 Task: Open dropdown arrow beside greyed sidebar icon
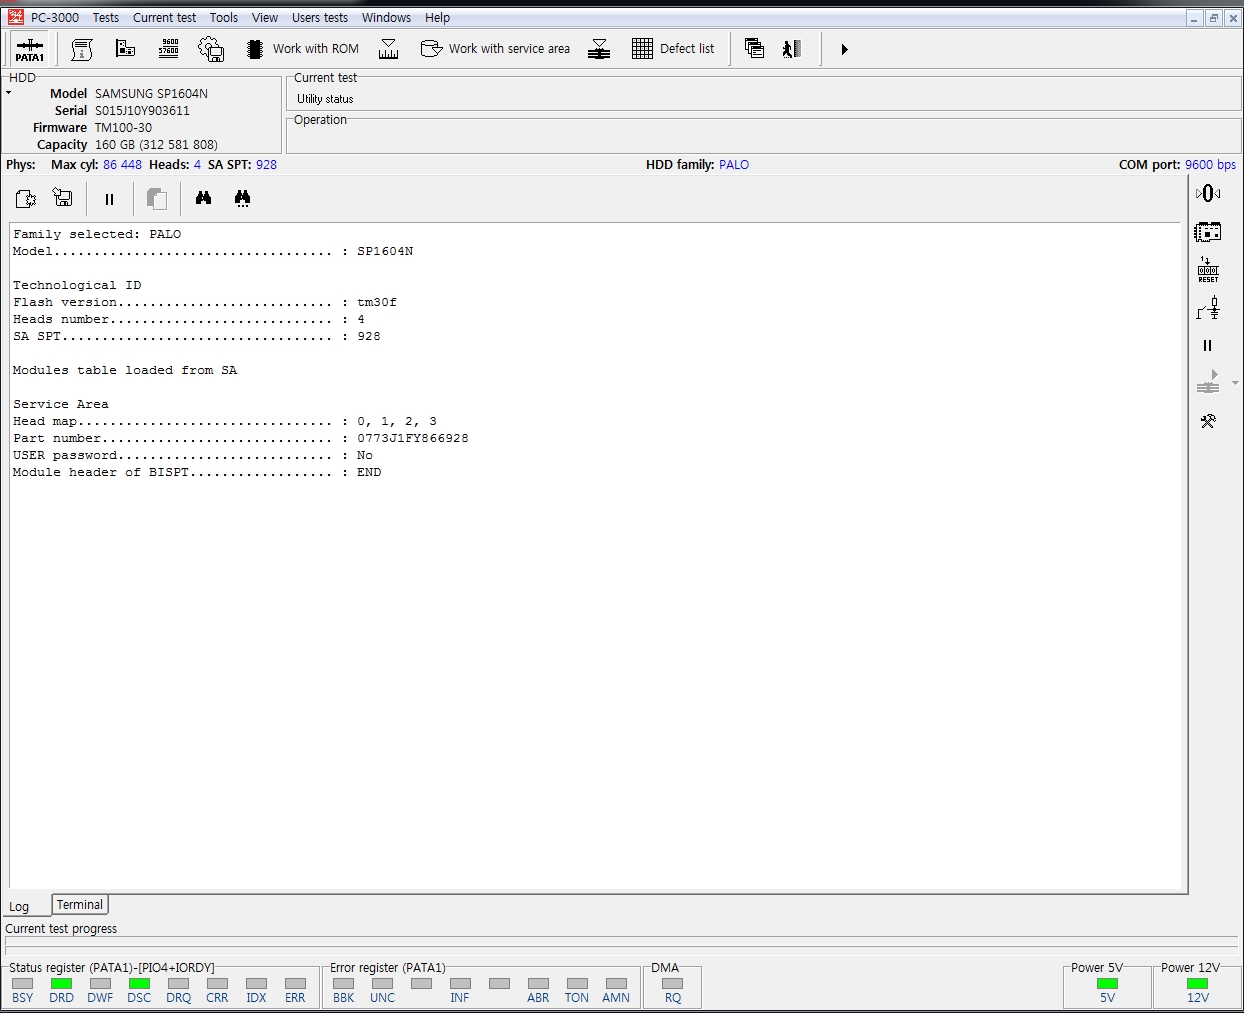coord(1235,383)
